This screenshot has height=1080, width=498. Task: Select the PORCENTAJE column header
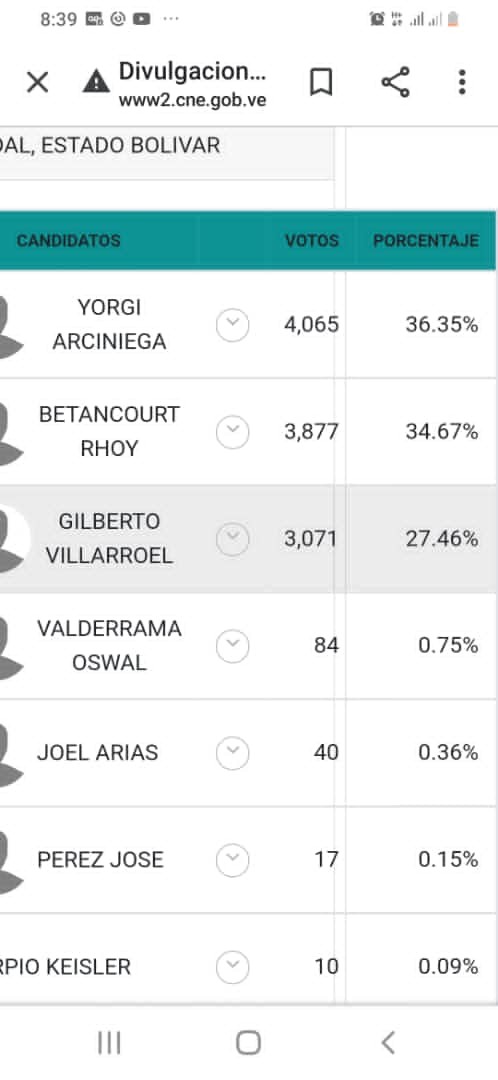426,240
